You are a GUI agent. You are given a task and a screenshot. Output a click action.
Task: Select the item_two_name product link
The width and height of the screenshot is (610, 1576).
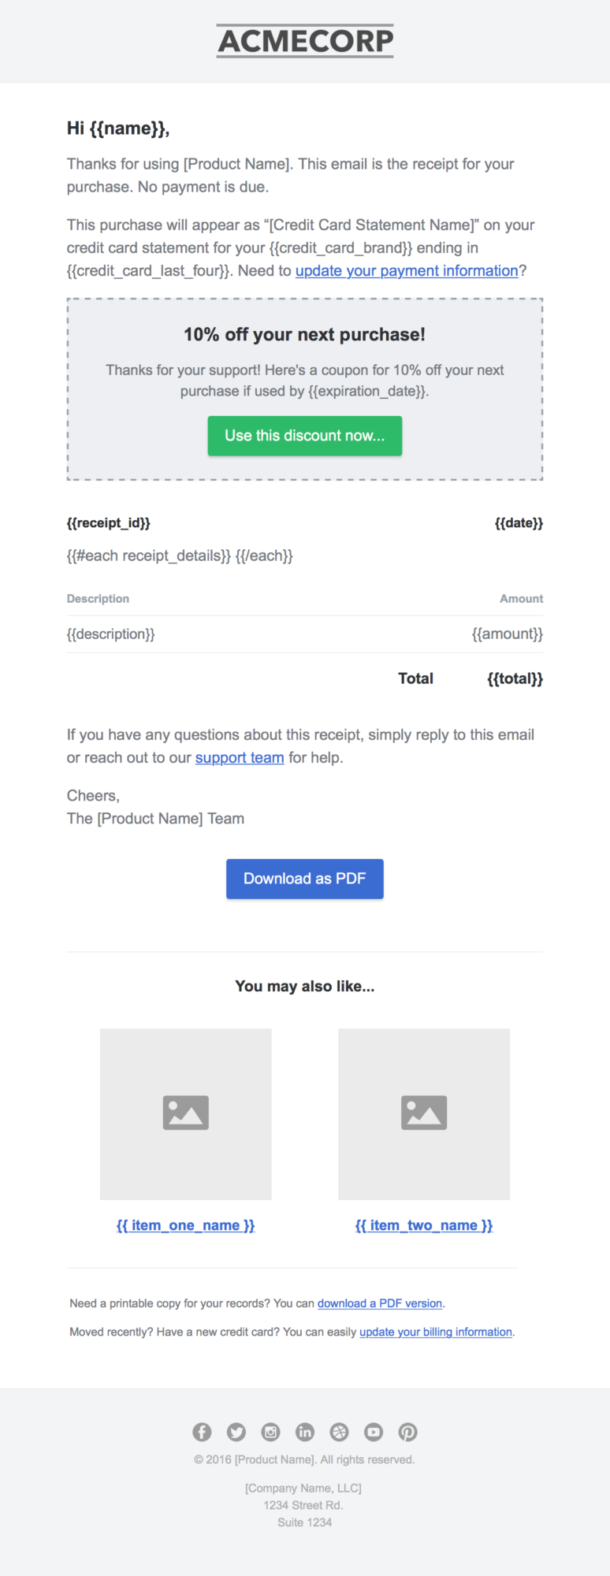423,1224
